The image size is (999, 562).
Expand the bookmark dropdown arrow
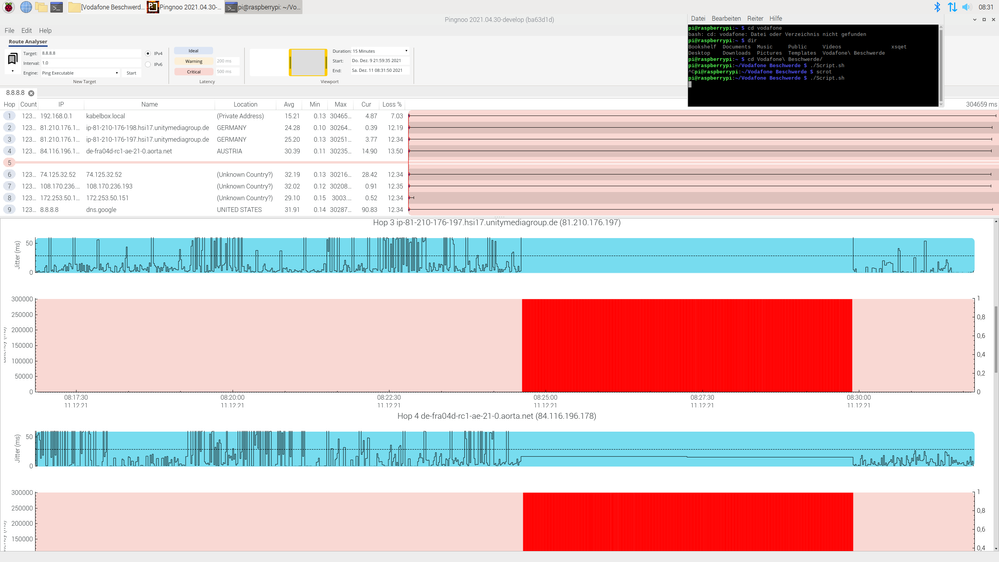pyautogui.click(x=14, y=72)
